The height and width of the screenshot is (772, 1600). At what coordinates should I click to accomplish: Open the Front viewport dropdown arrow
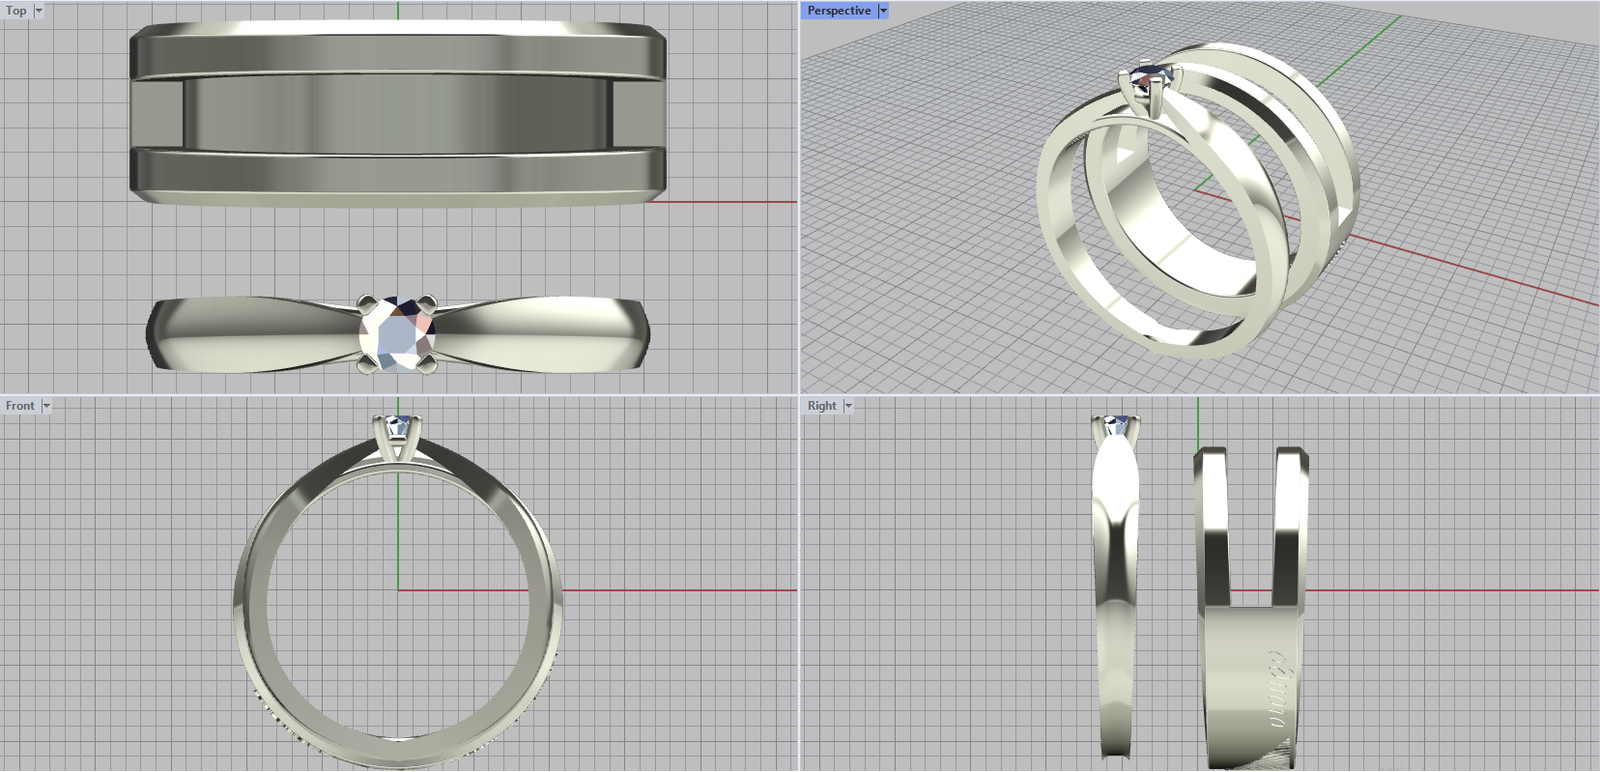click(46, 406)
